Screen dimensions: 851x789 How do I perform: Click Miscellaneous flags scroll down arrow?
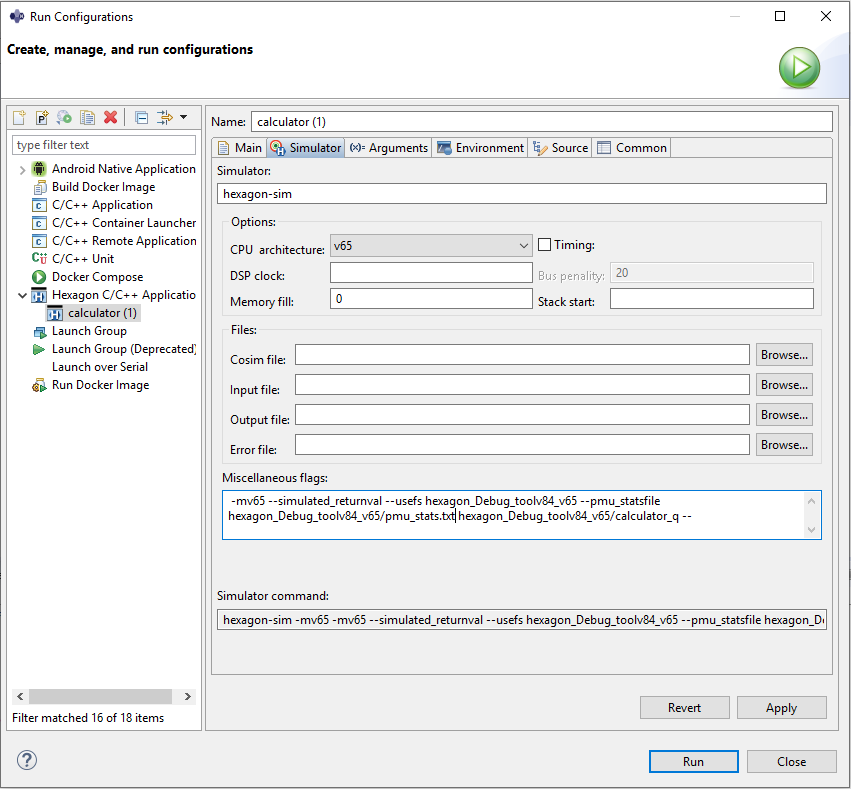coord(811,530)
